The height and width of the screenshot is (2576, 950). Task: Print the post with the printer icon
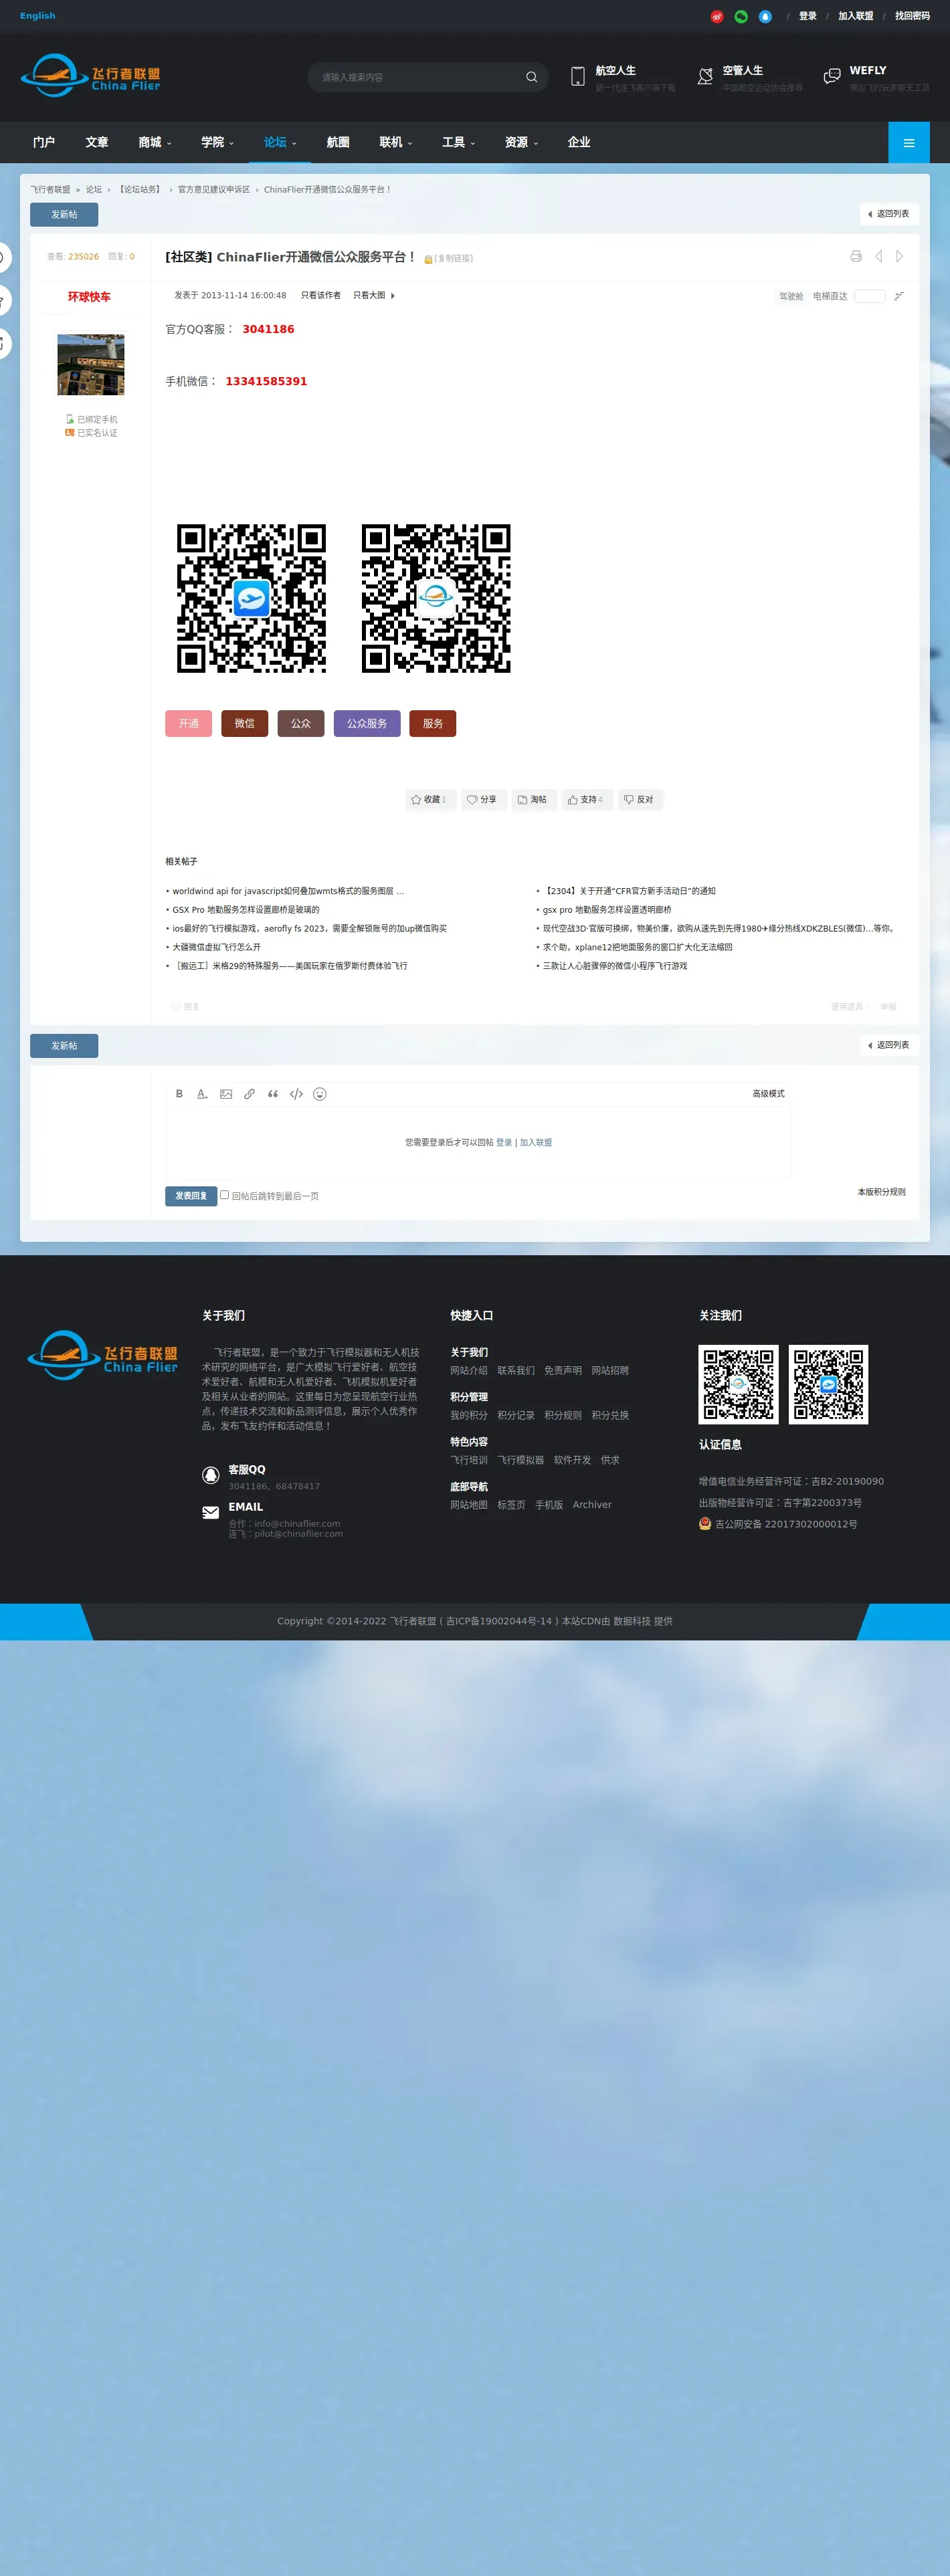tap(856, 257)
